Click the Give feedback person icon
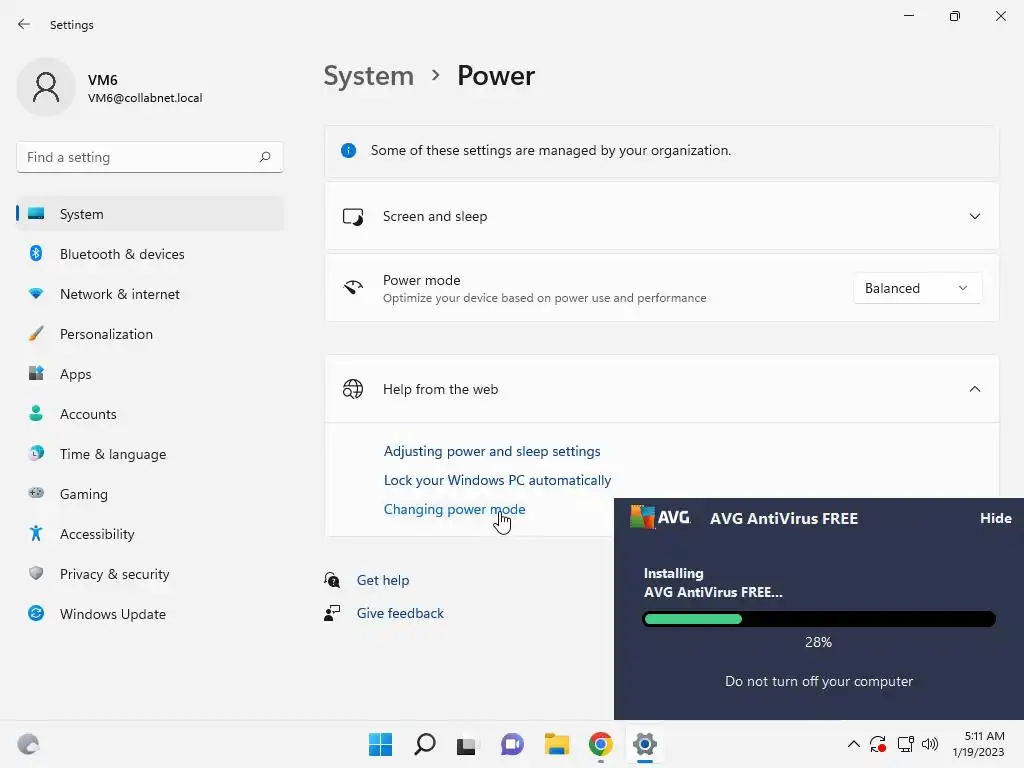This screenshot has width=1024, height=768. click(x=332, y=613)
